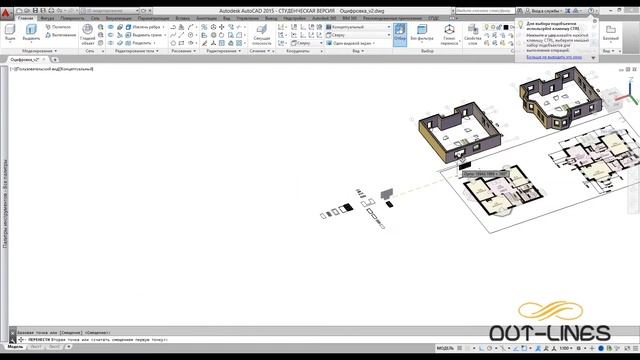Click the black layer color swatch
Screen dimensions: 640x360
(x=506, y=27)
